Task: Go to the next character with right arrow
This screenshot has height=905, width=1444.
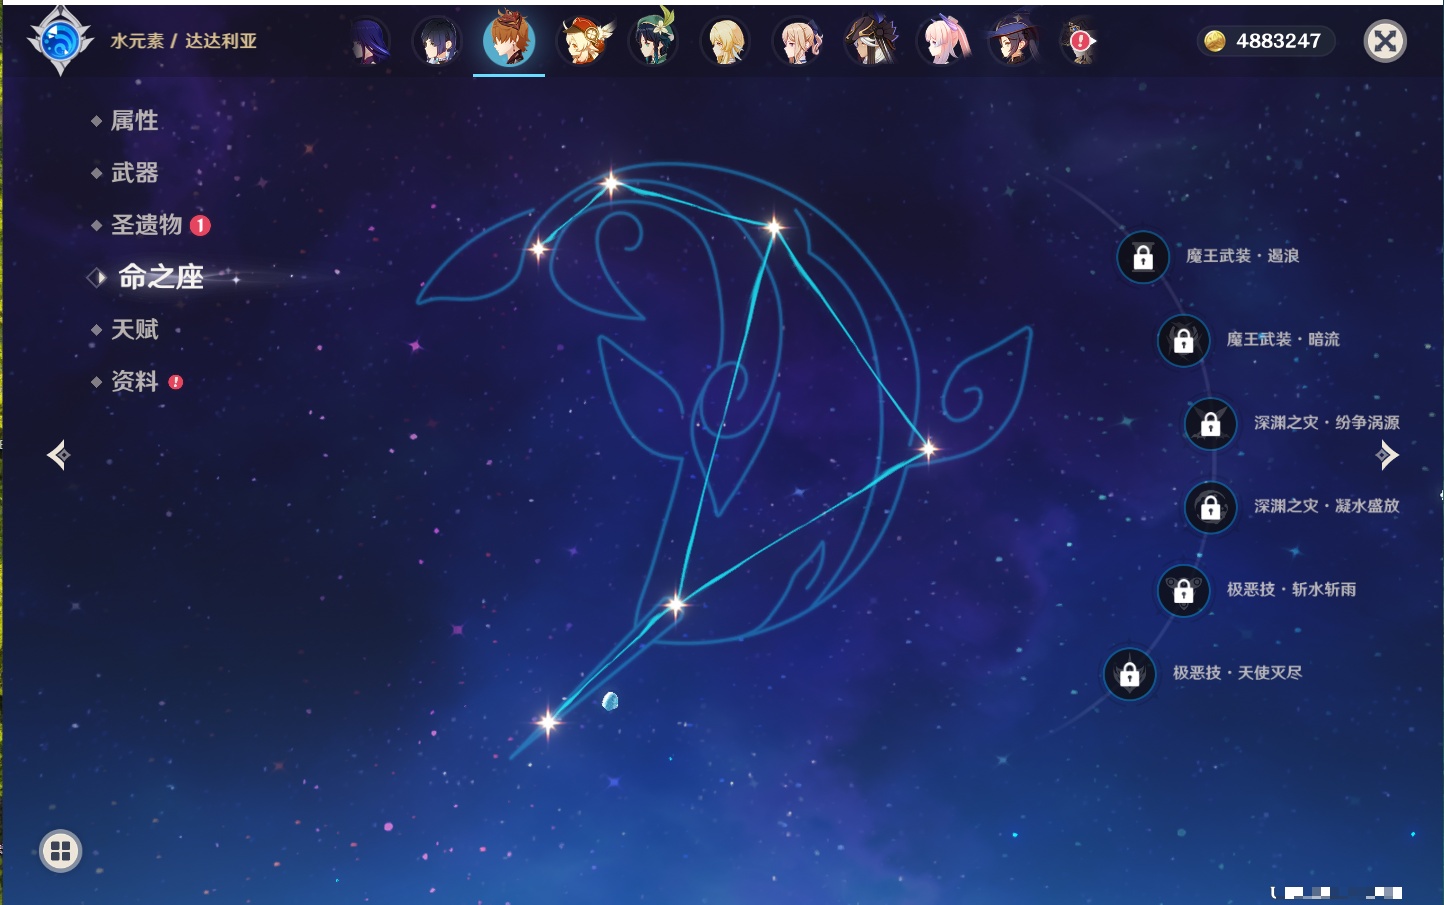Action: pyautogui.click(x=1387, y=455)
